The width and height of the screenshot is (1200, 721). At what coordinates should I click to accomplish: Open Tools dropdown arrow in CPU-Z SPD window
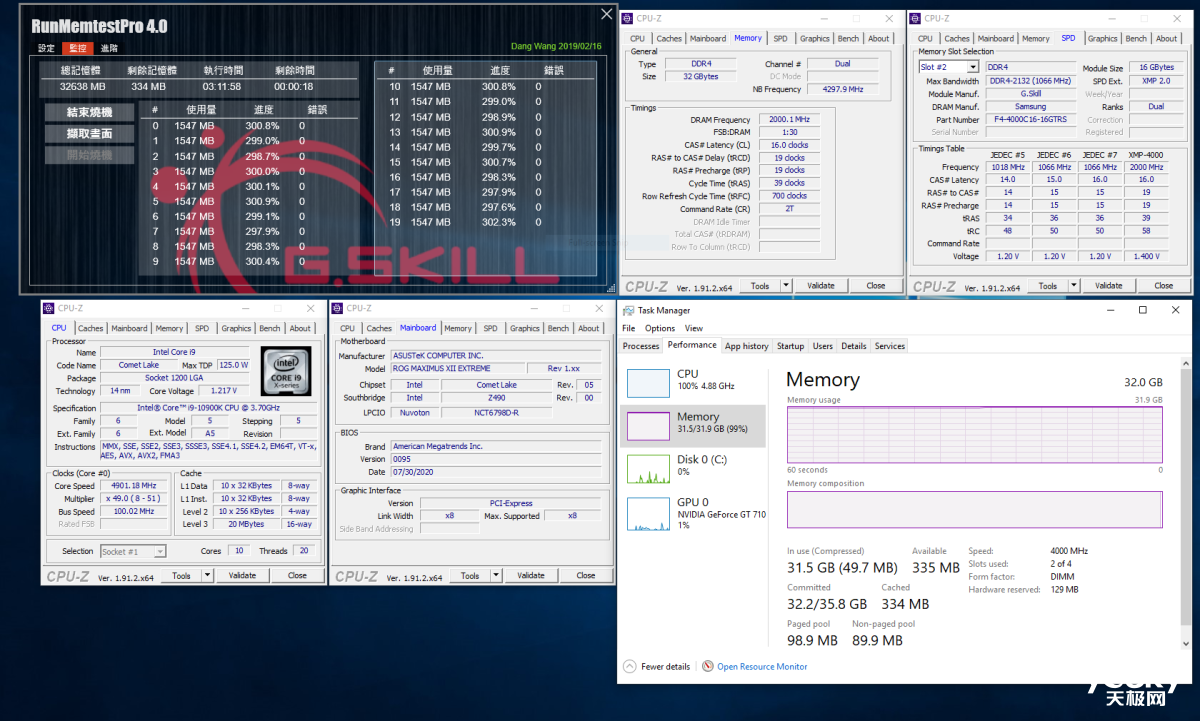[1073, 285]
